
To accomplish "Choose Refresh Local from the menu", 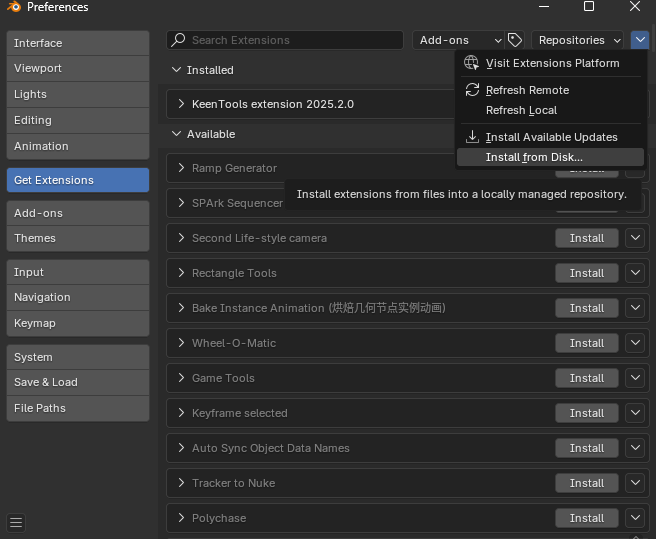I will coord(521,110).
